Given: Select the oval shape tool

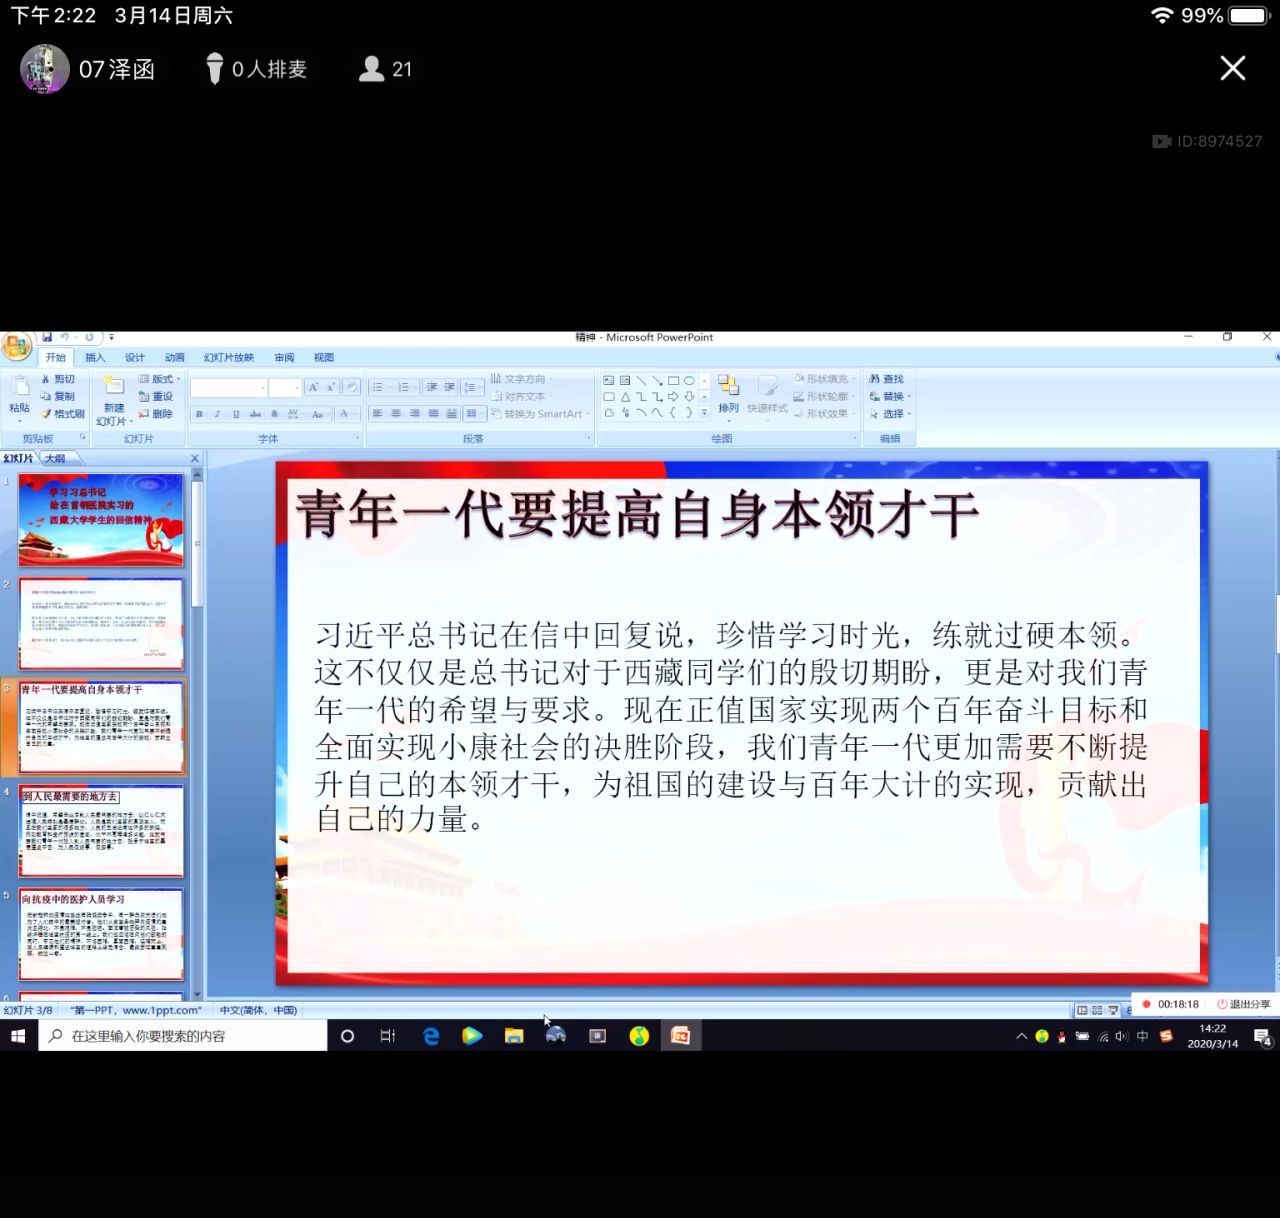Looking at the screenshot, I should pos(690,380).
